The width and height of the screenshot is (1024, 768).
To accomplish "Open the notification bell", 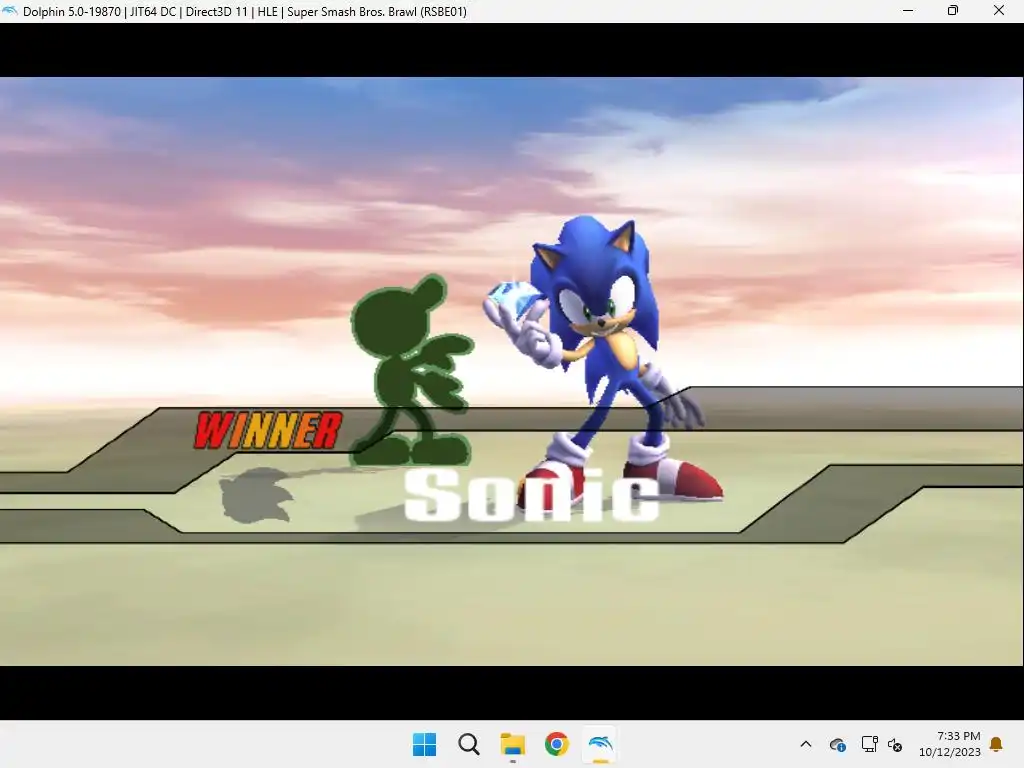I will click(x=996, y=744).
